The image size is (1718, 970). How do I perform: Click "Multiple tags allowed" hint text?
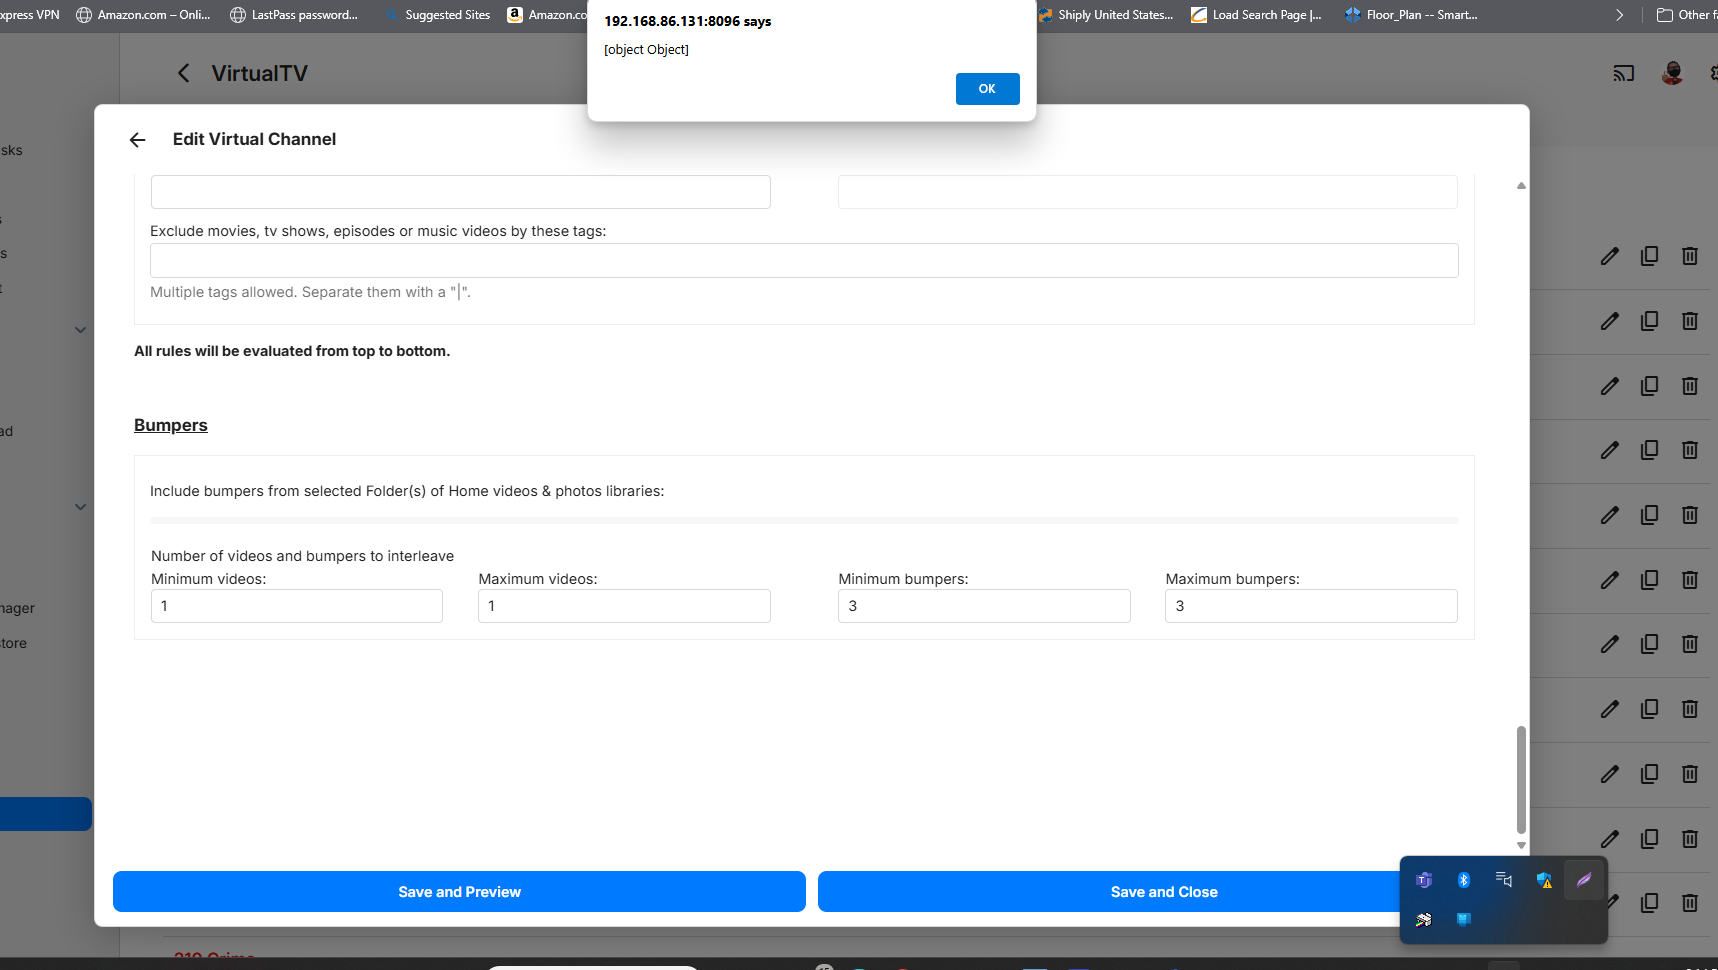(x=310, y=292)
